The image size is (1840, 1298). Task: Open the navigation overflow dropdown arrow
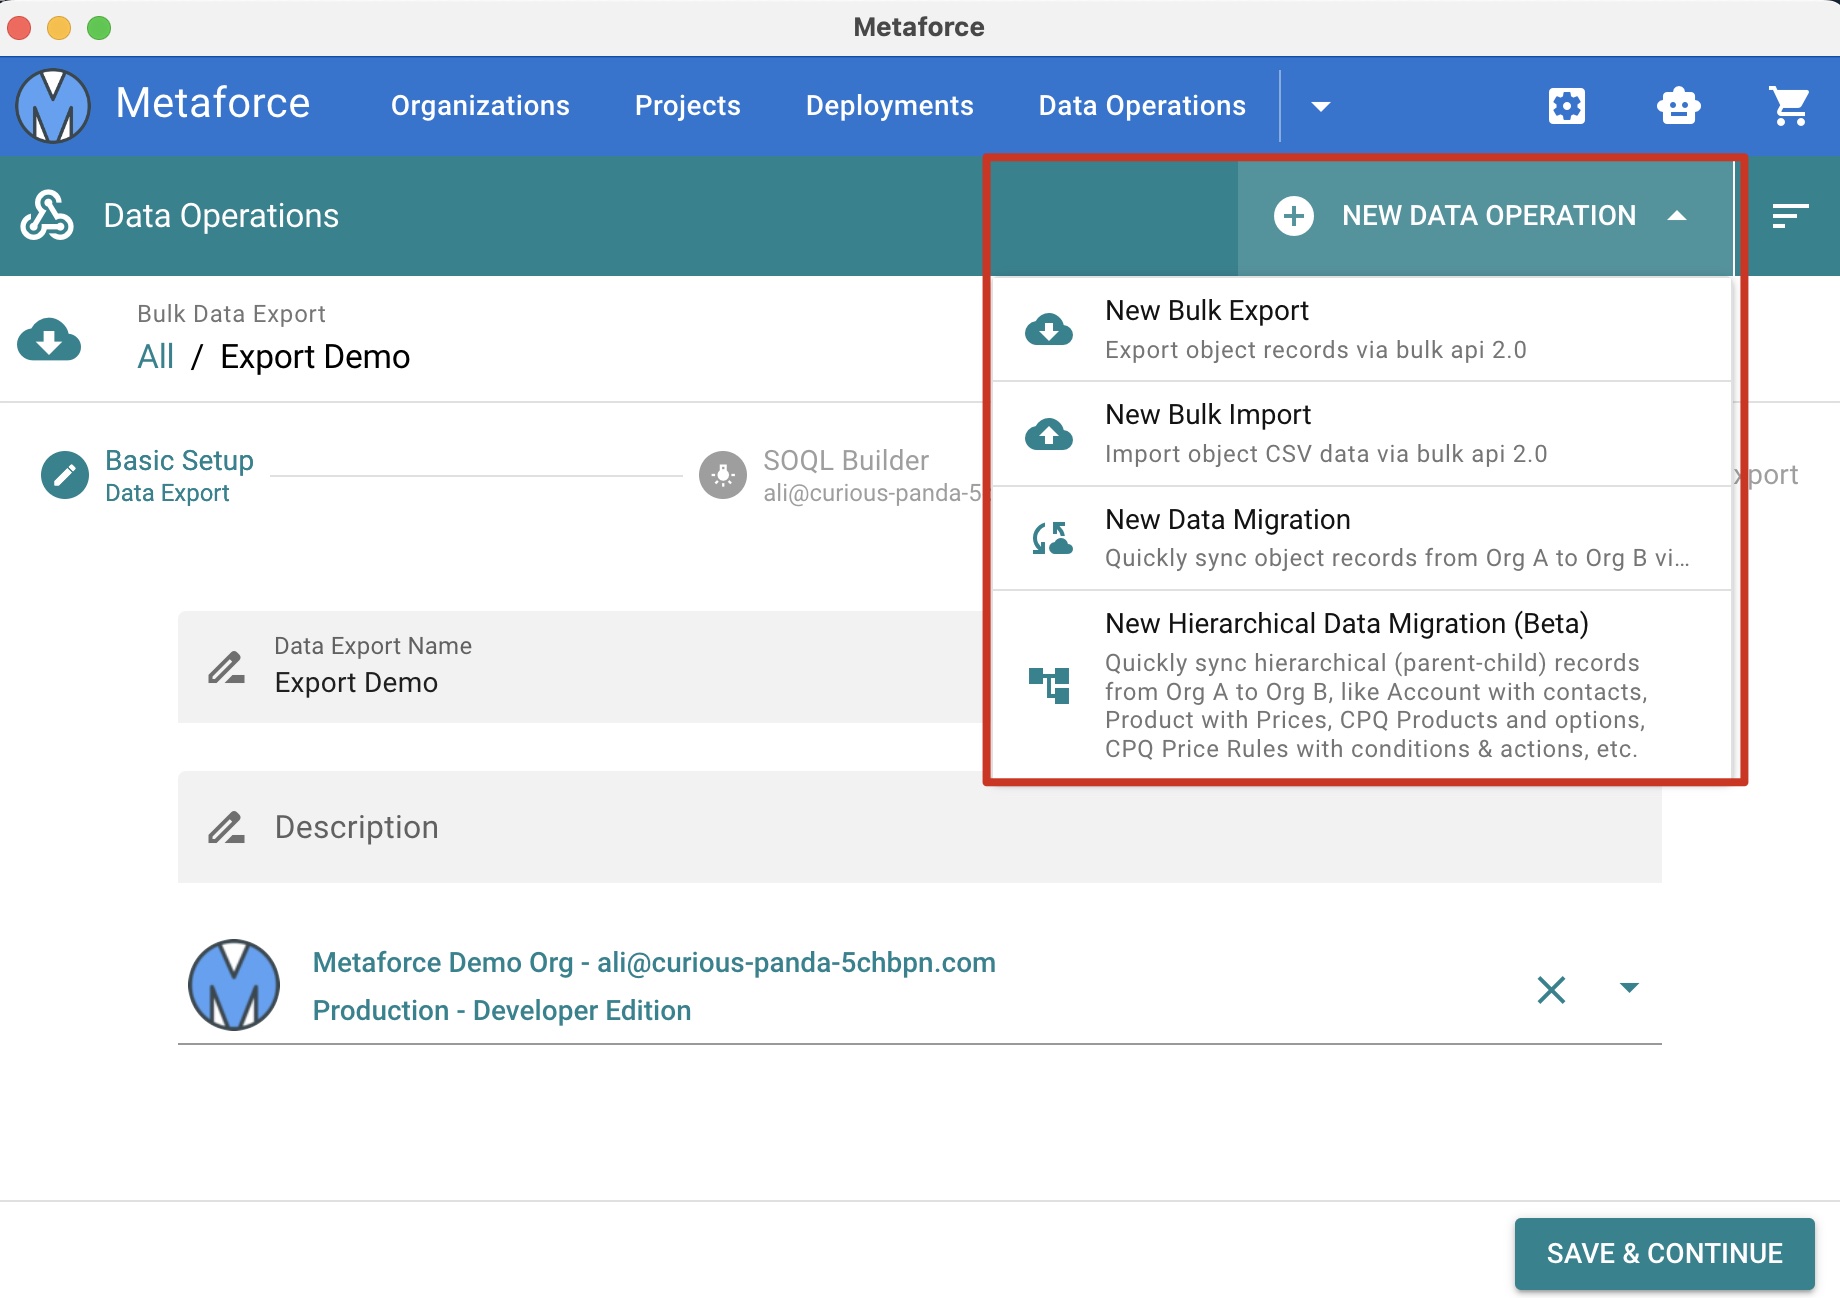click(x=1321, y=106)
